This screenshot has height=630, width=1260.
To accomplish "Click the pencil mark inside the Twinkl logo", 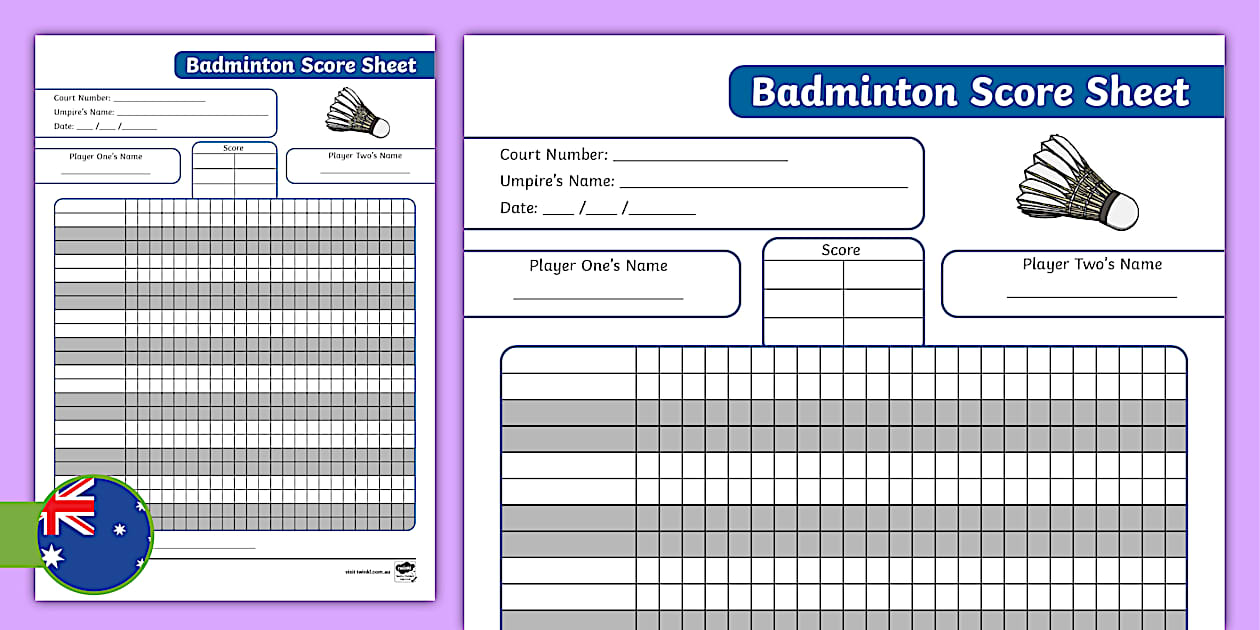I will point(415,580).
